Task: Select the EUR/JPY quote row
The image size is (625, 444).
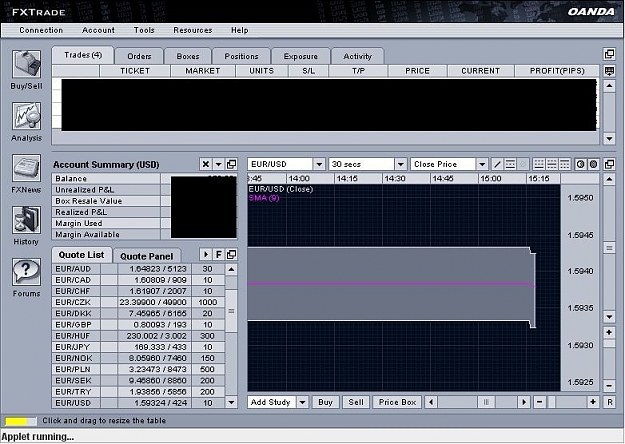Action: [138, 347]
